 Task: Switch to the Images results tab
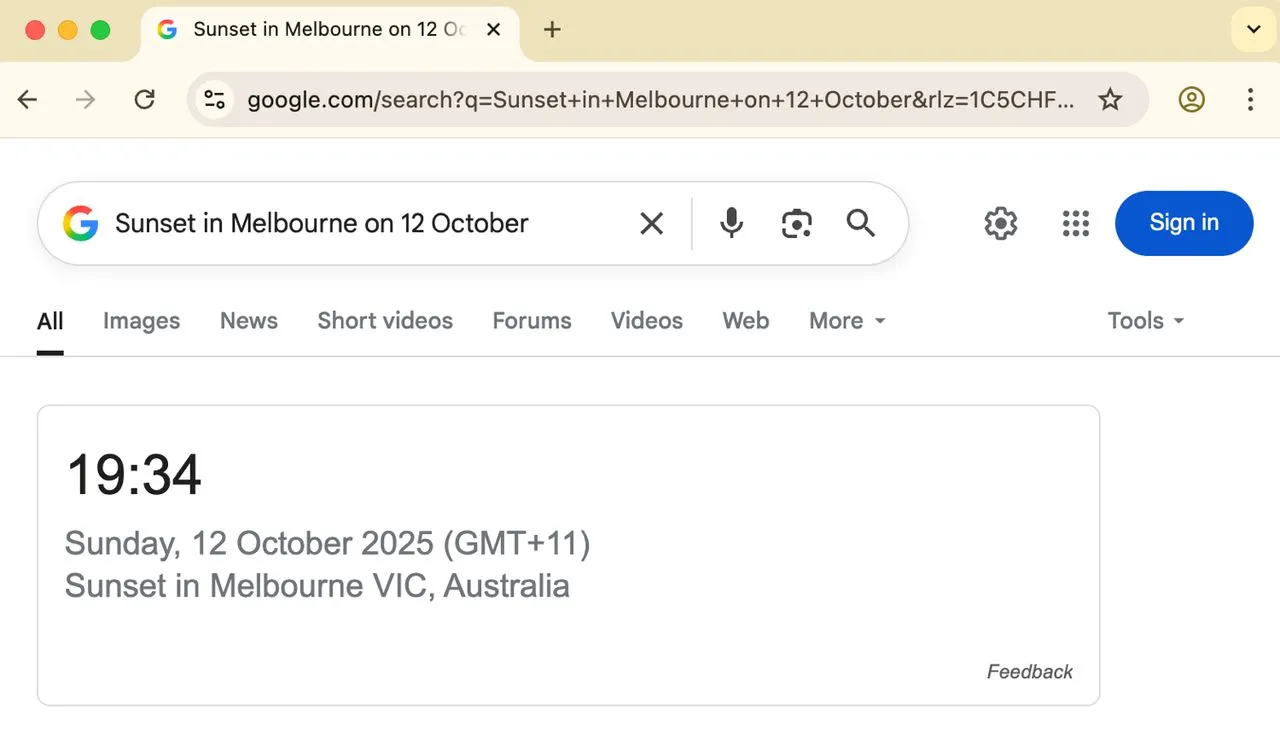coord(140,320)
